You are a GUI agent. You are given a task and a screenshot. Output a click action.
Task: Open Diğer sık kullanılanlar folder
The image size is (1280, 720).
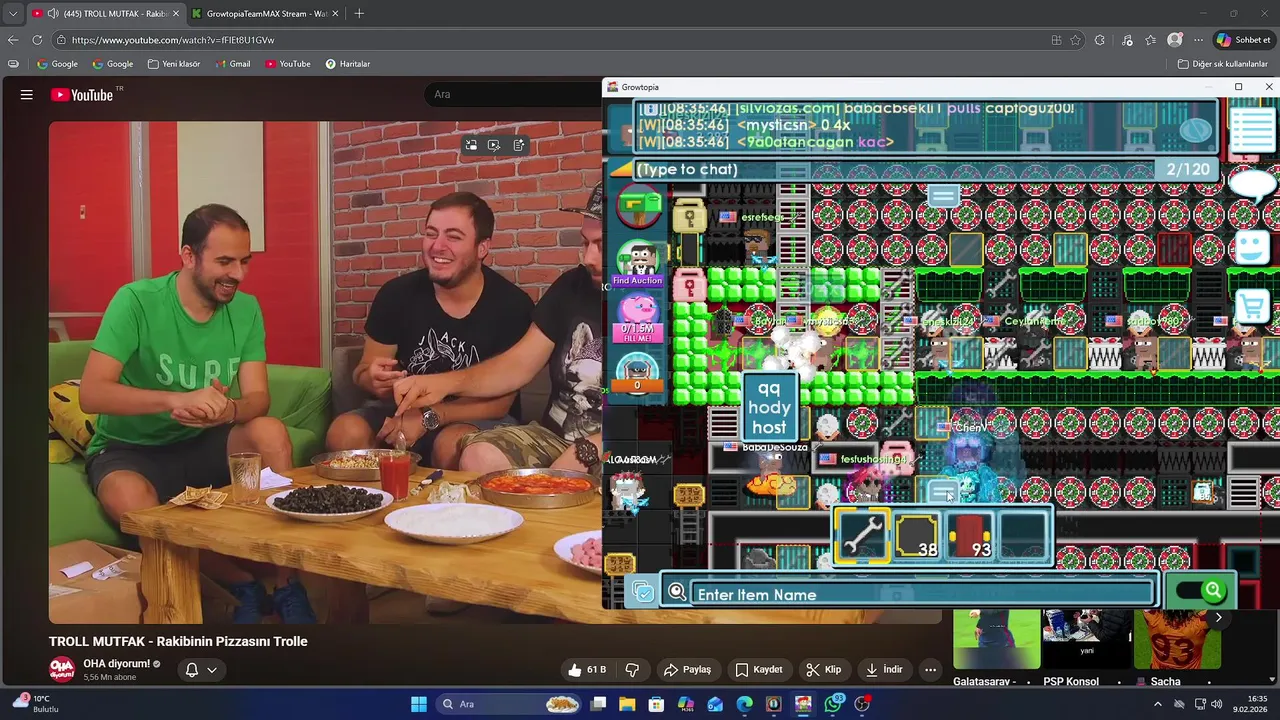tap(1223, 64)
